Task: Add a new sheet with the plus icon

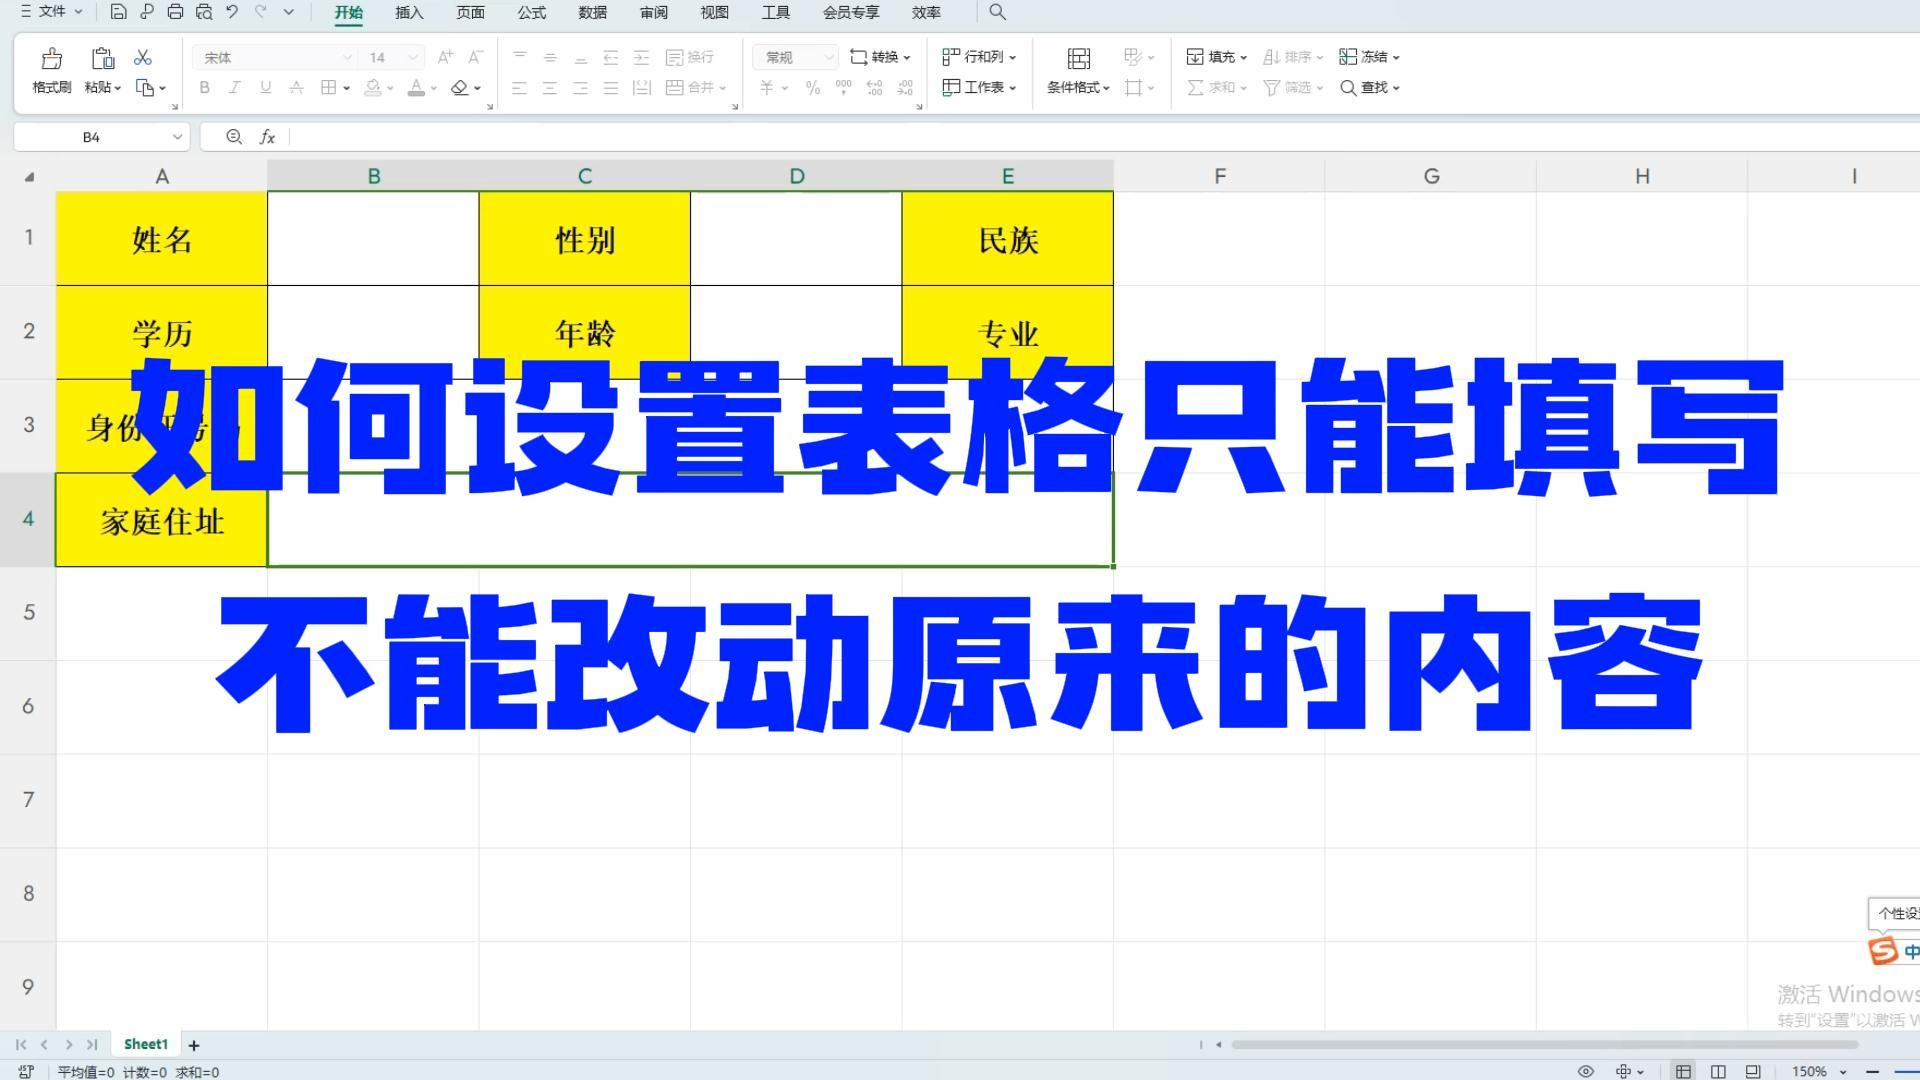Action: (194, 1045)
